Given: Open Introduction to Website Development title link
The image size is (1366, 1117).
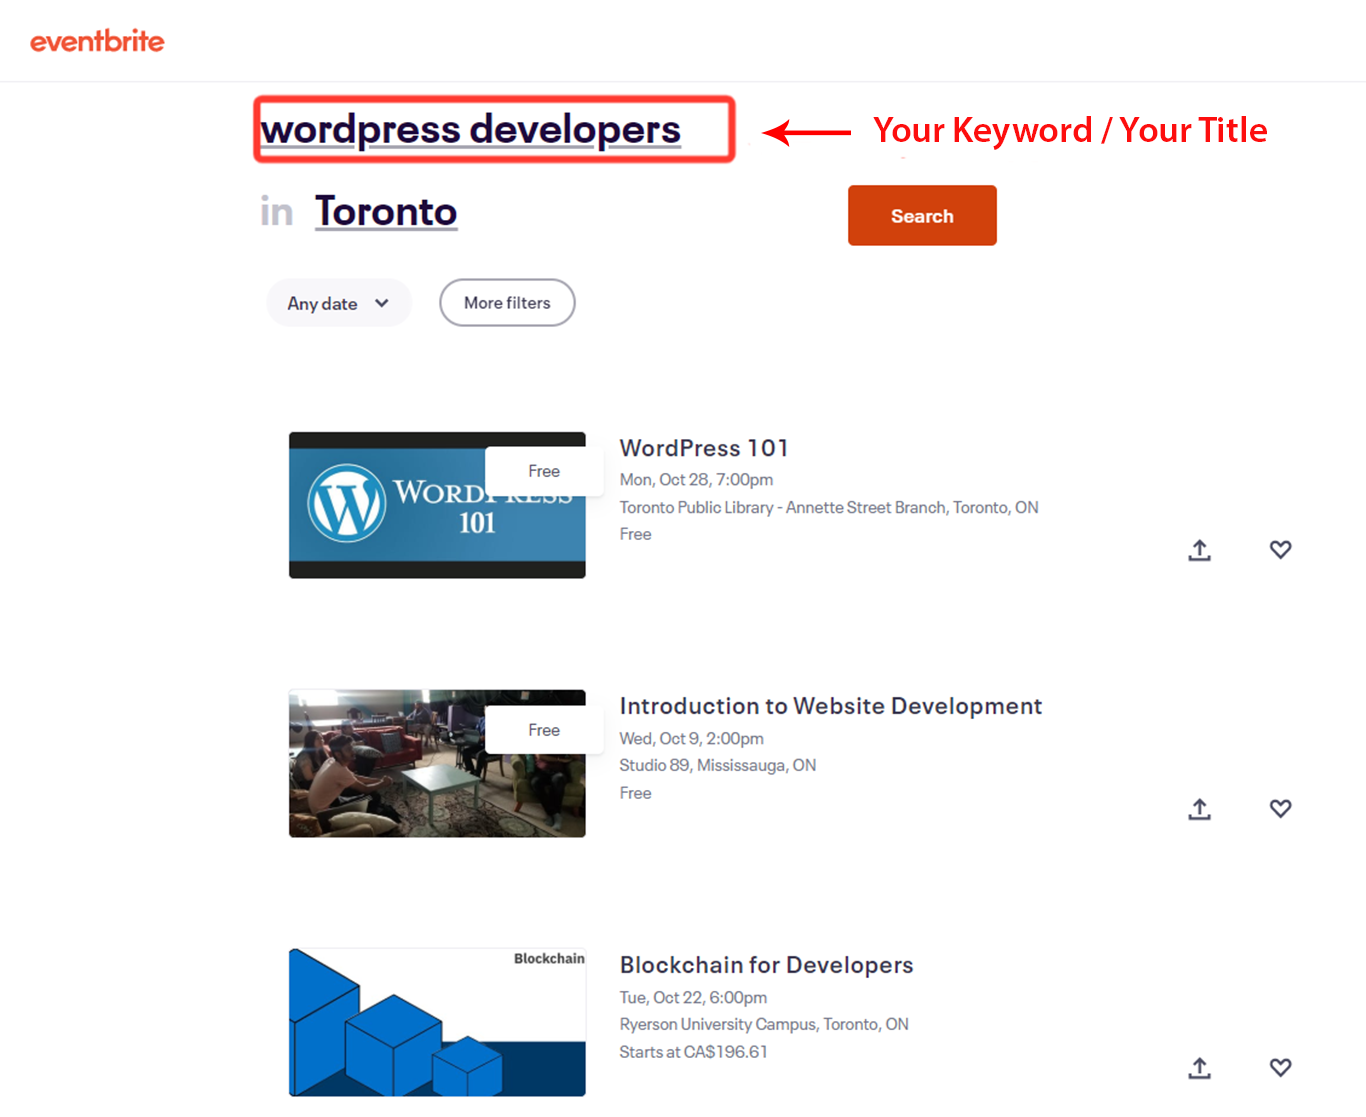Looking at the screenshot, I should click(x=830, y=706).
